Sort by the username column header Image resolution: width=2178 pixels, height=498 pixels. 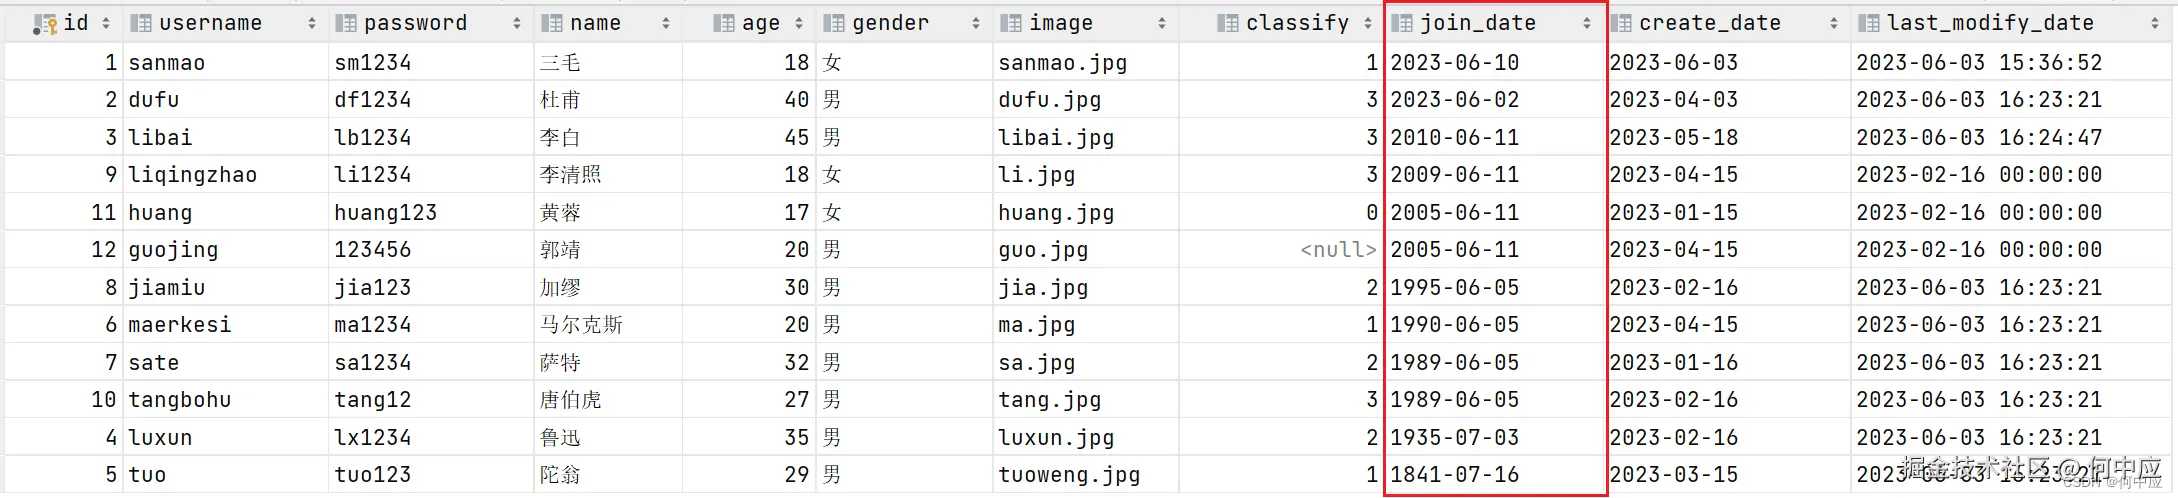click(x=210, y=23)
